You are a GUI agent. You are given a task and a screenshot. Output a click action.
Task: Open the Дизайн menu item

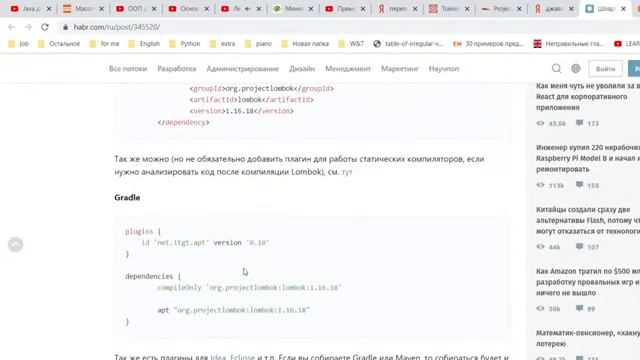(302, 69)
